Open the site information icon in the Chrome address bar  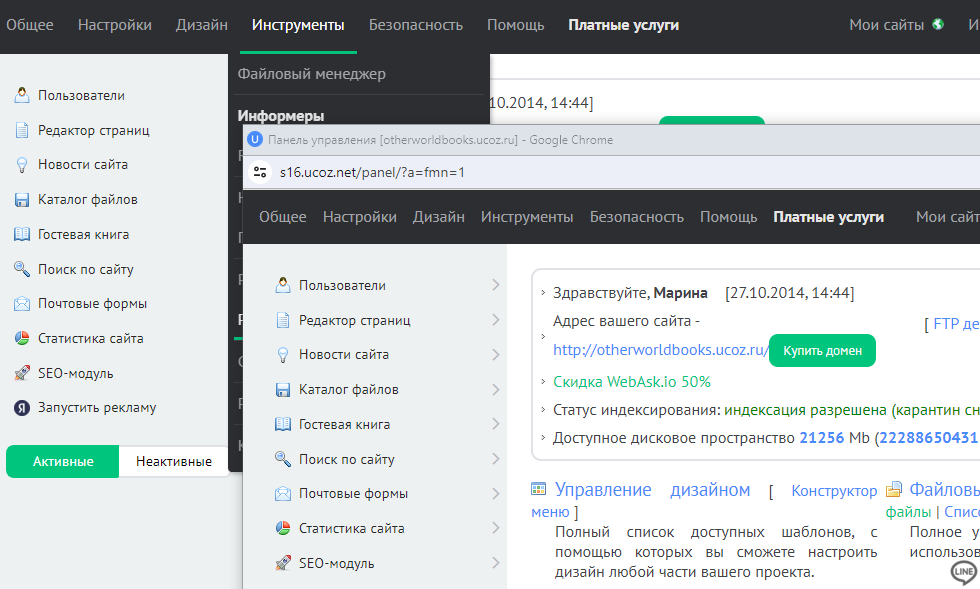[x=259, y=172]
